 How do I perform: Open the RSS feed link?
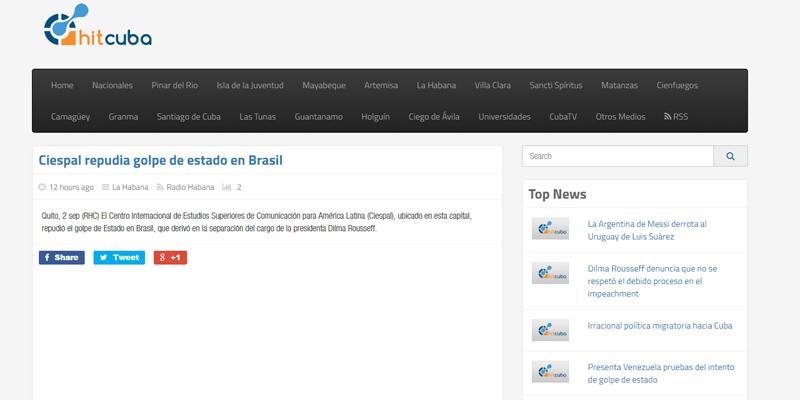click(676, 116)
